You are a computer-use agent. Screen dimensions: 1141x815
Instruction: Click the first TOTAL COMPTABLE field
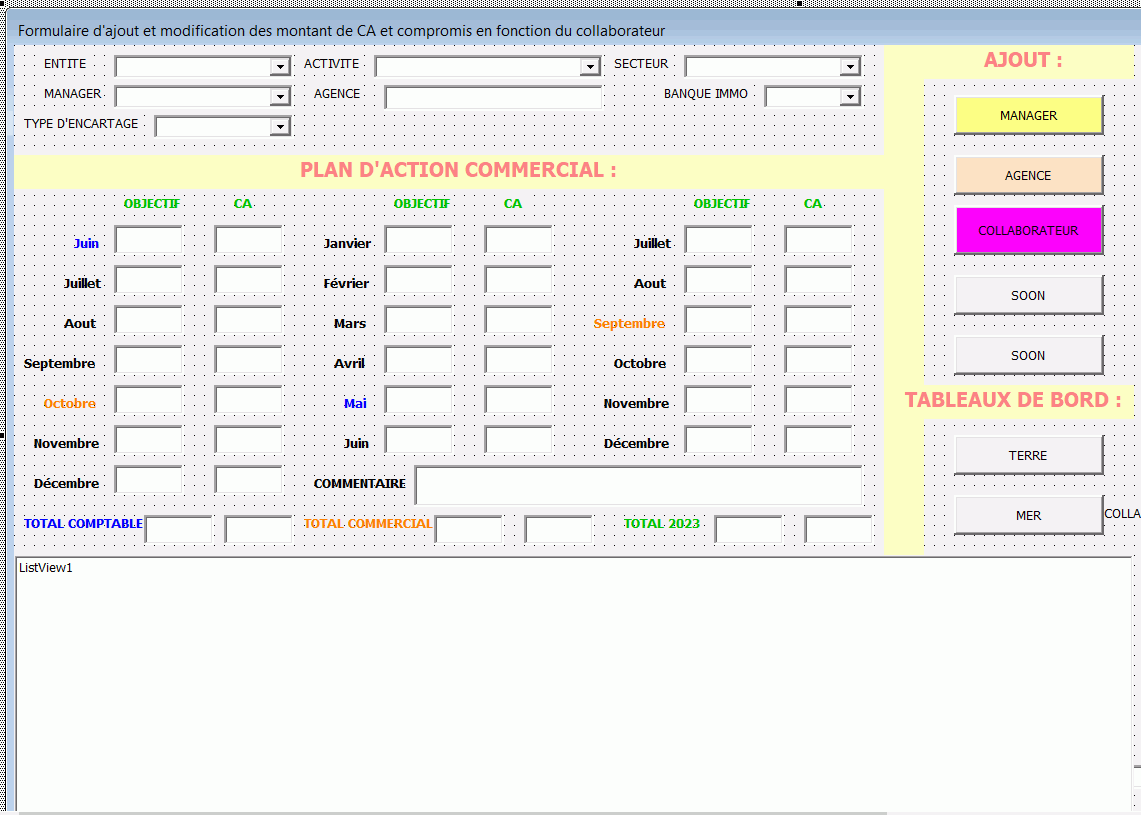point(179,530)
